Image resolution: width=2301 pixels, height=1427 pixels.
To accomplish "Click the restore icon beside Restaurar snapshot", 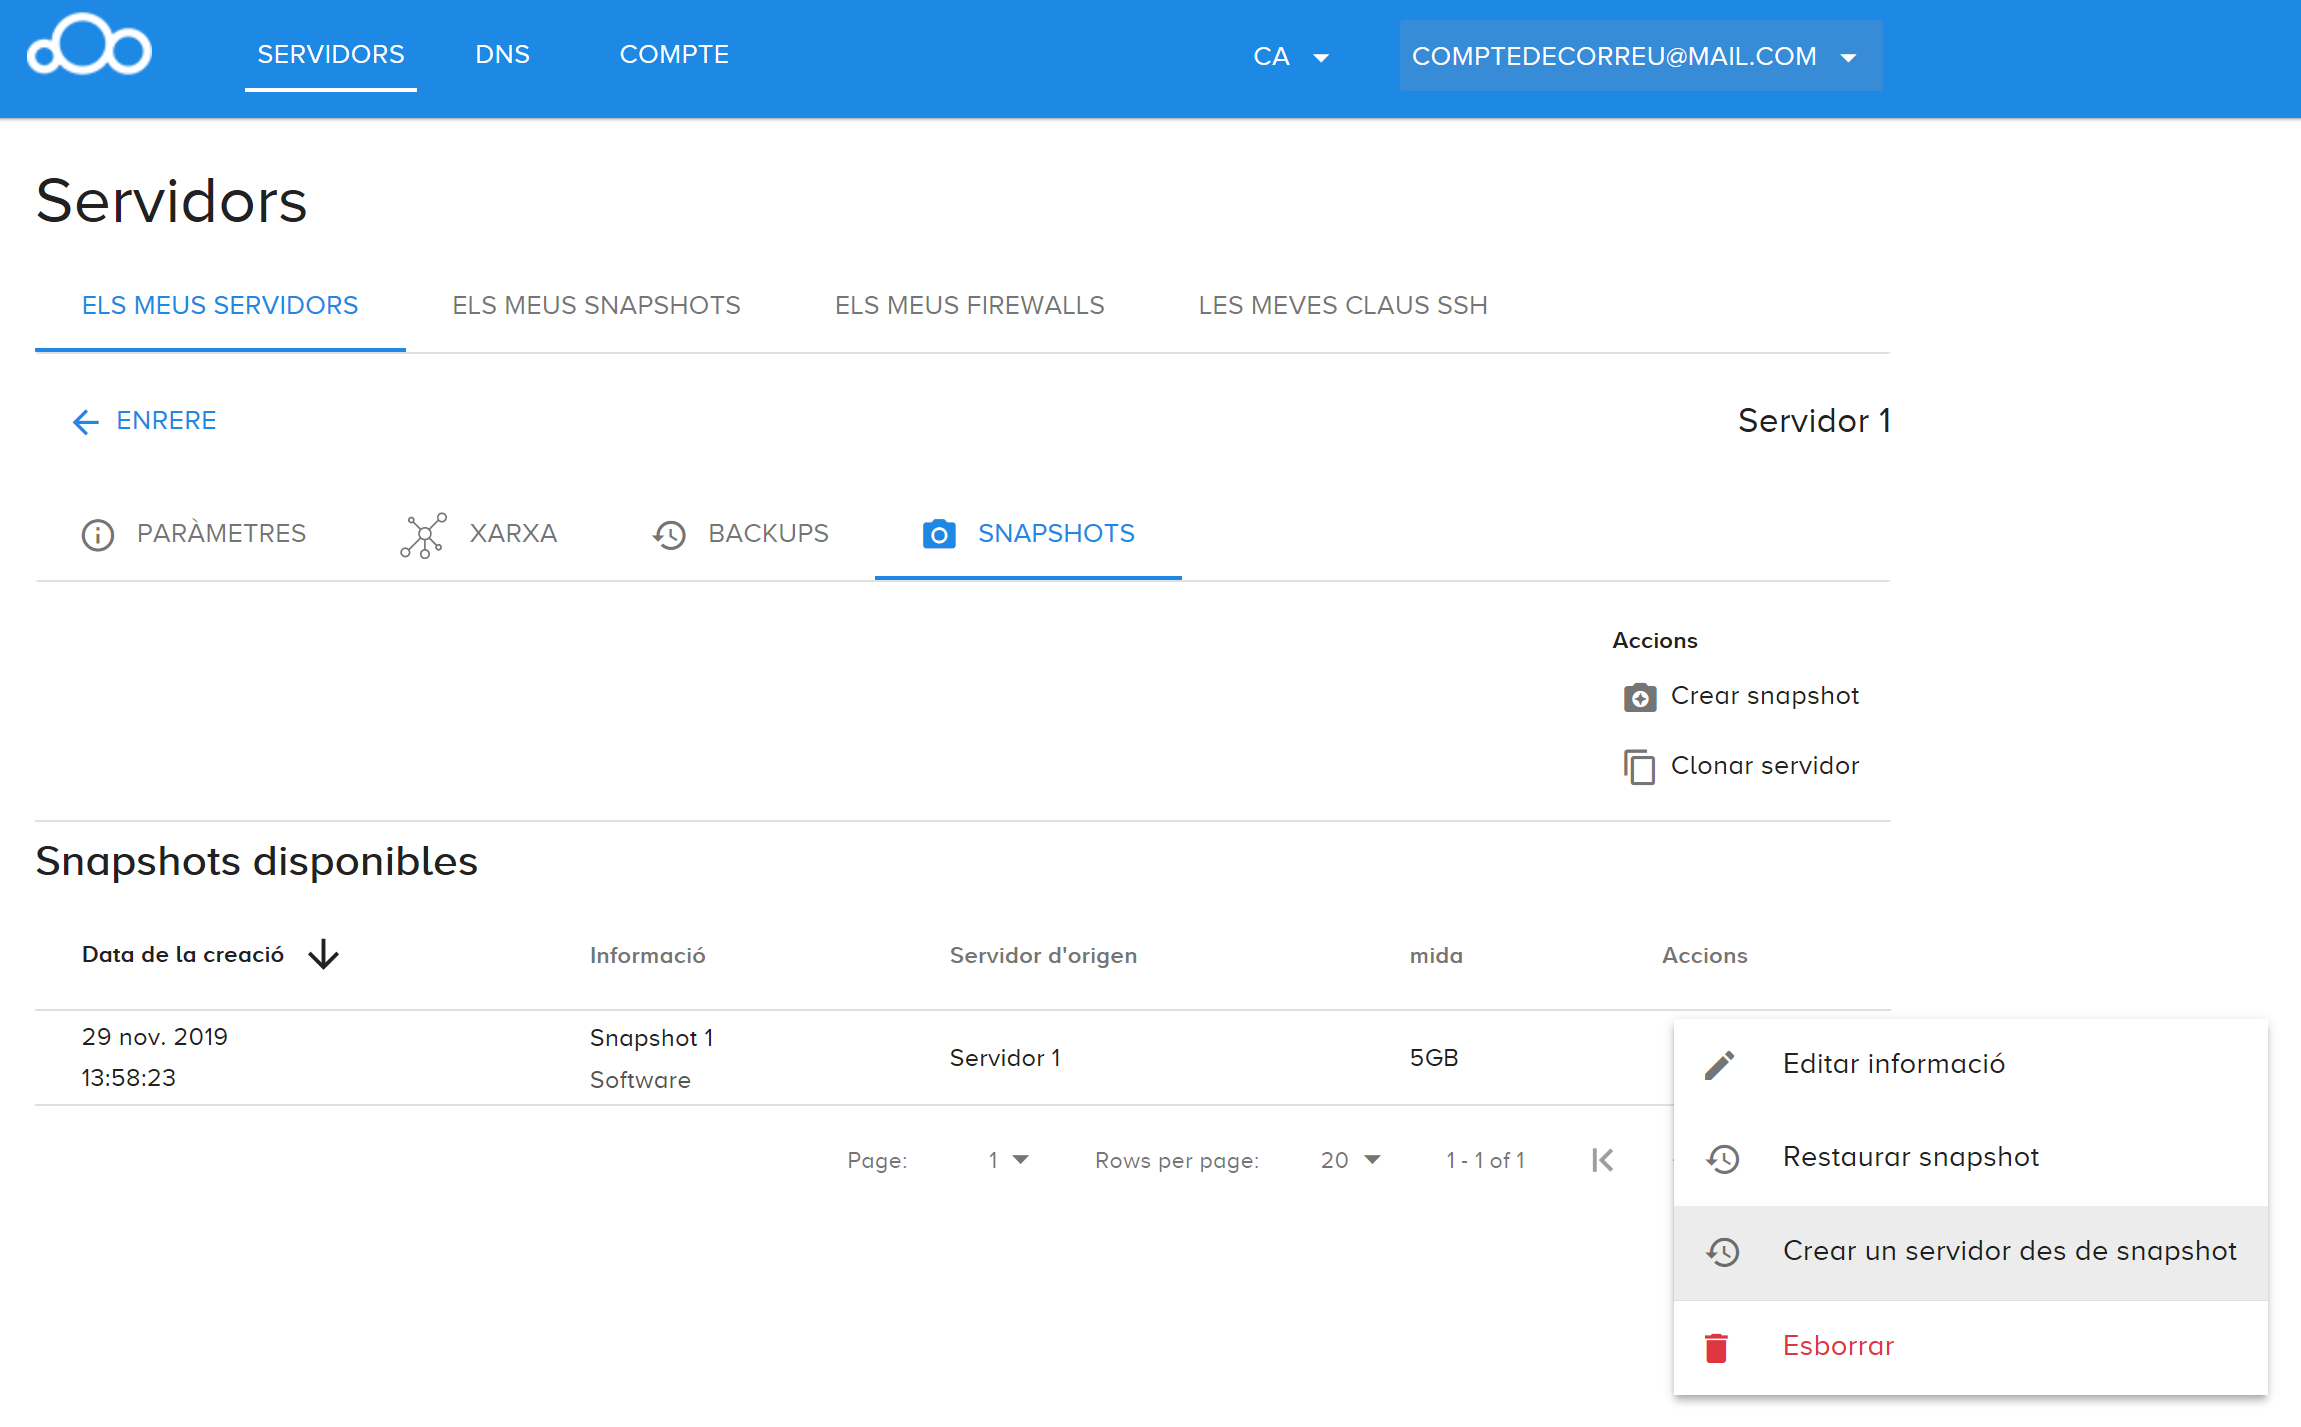I will tap(1722, 1159).
